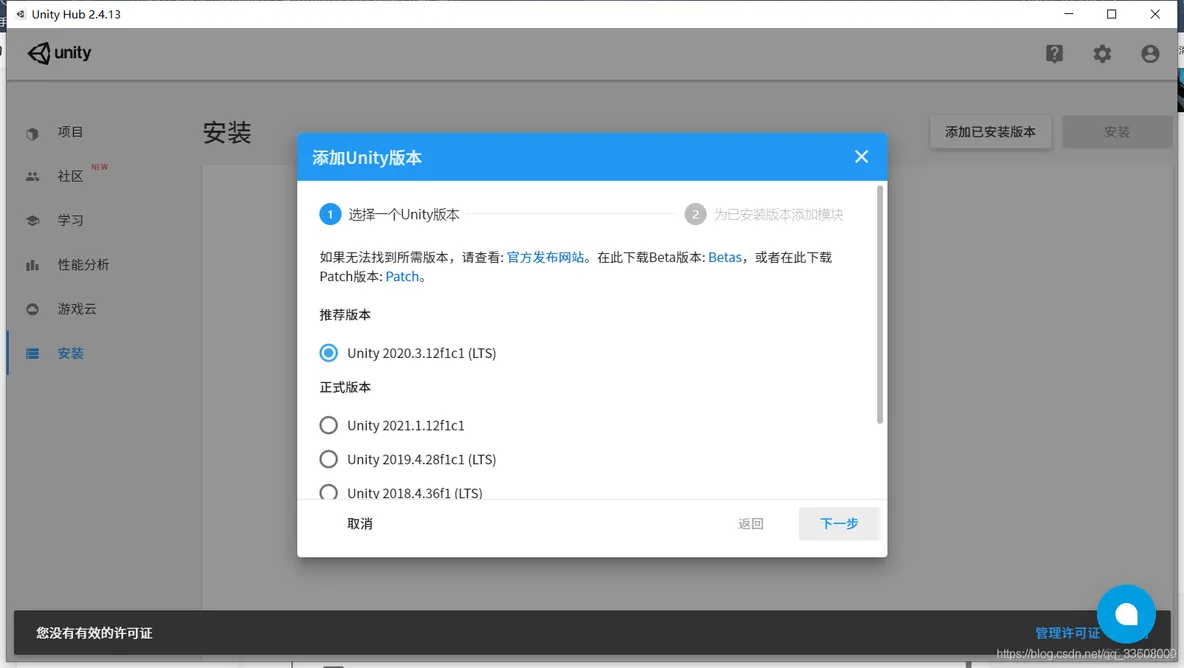Open the 安装 sidebar tab
This screenshot has width=1184, height=668.
click(70, 353)
